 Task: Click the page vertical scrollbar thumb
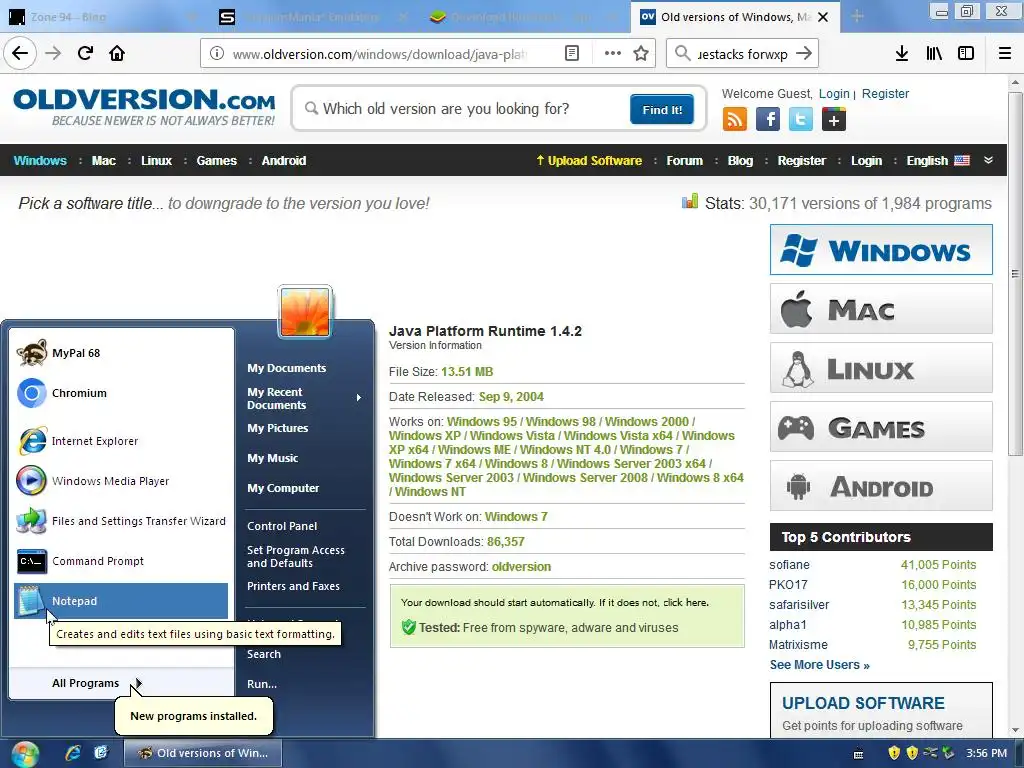[x=1014, y=274]
